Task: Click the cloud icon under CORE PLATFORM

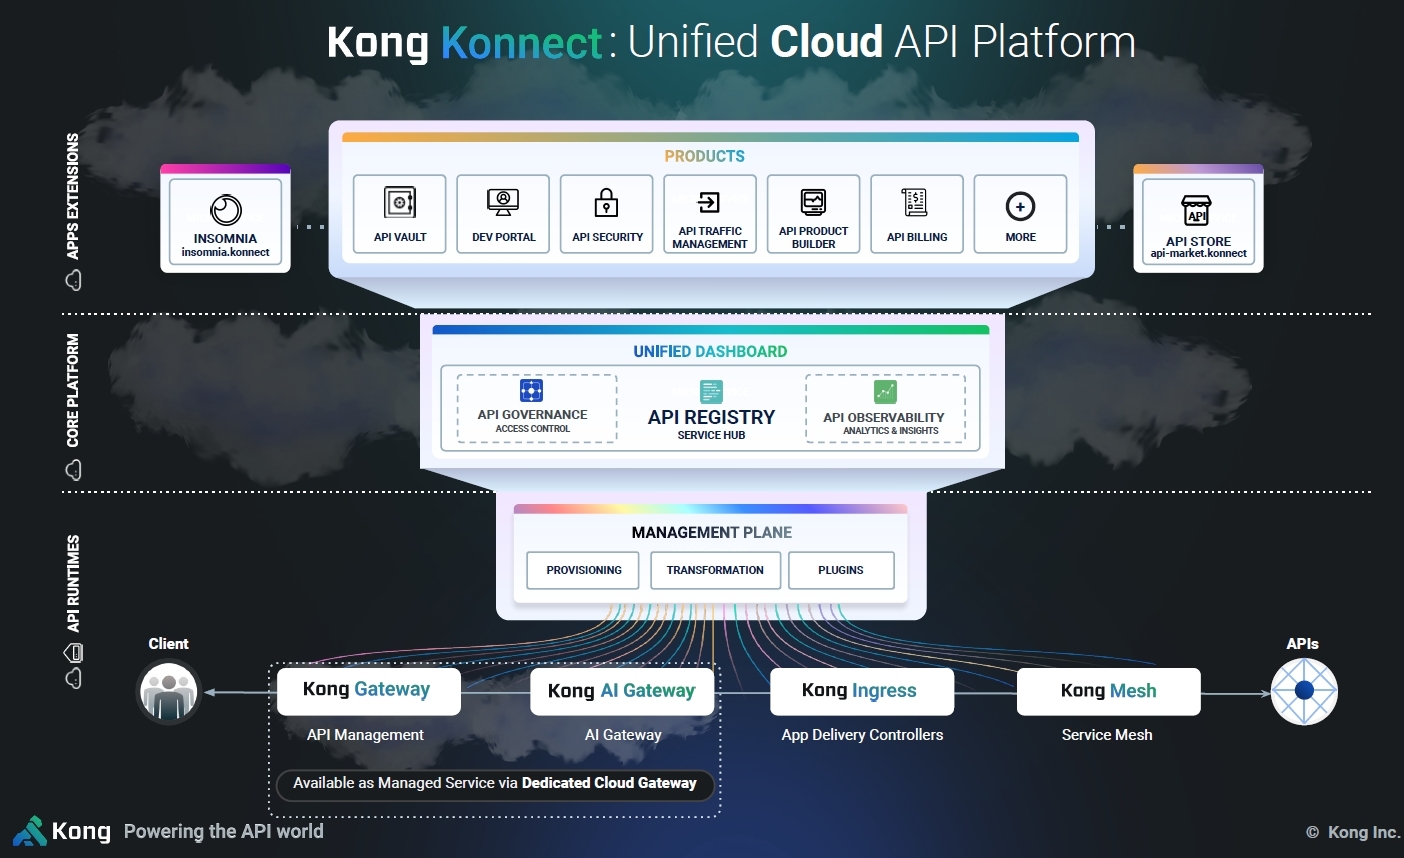Action: (x=73, y=470)
